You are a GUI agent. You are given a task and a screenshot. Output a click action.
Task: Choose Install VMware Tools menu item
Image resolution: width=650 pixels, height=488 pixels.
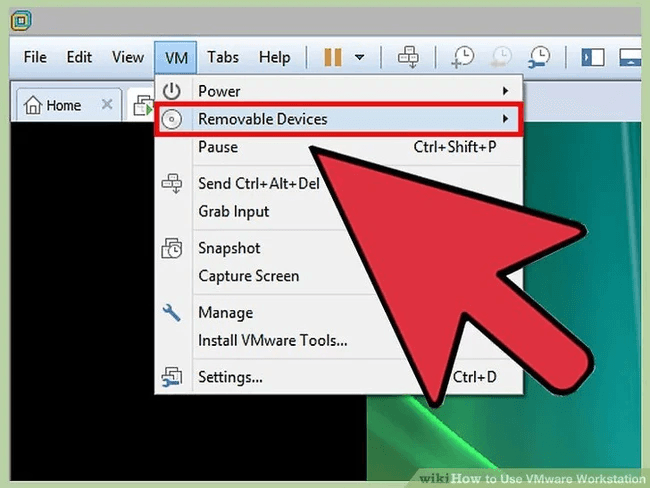coord(273,340)
